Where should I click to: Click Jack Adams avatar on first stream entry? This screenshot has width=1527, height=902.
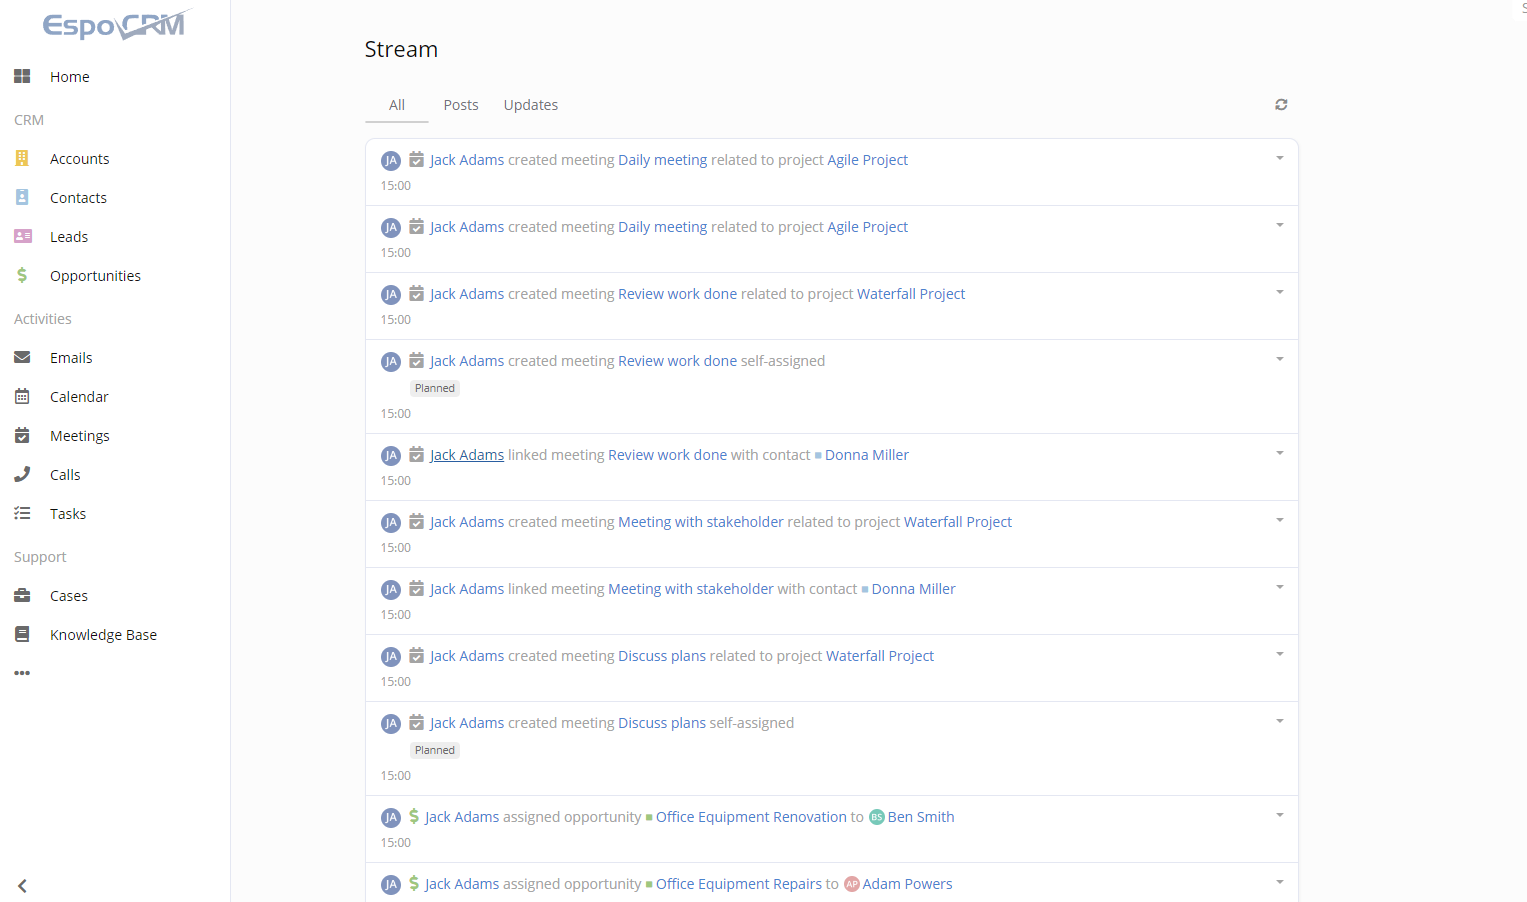[x=391, y=161]
